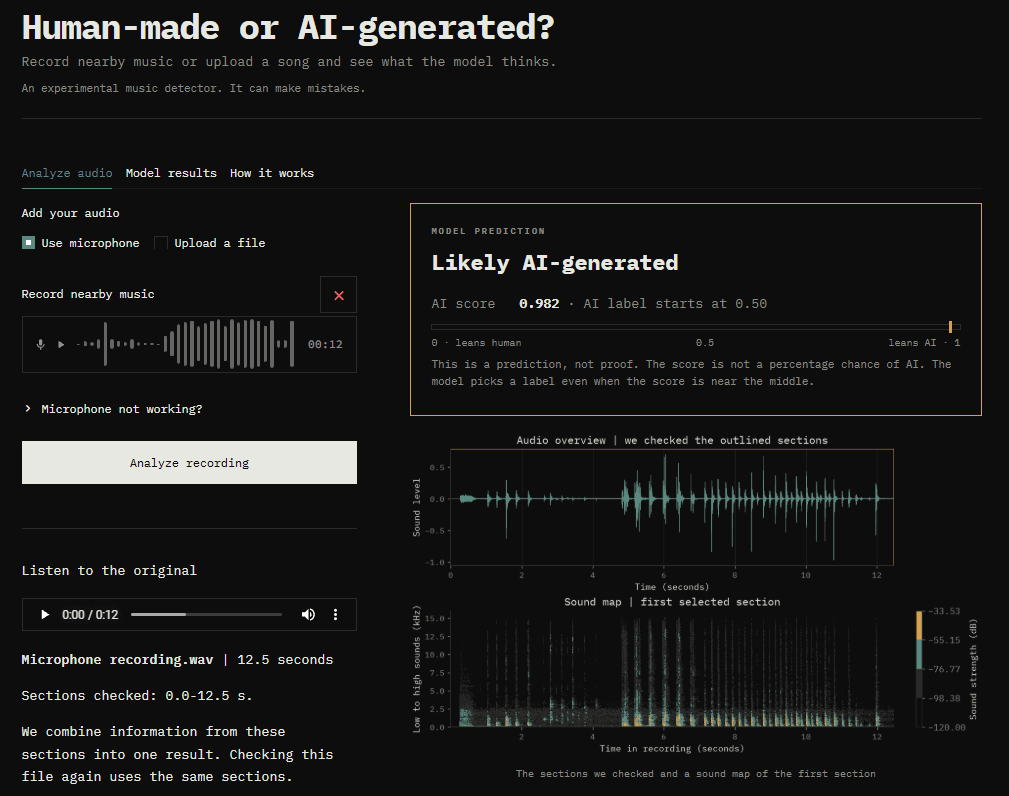Click the microphone icon in the recorder
The height and width of the screenshot is (796, 1009).
pyautogui.click(x=41, y=344)
